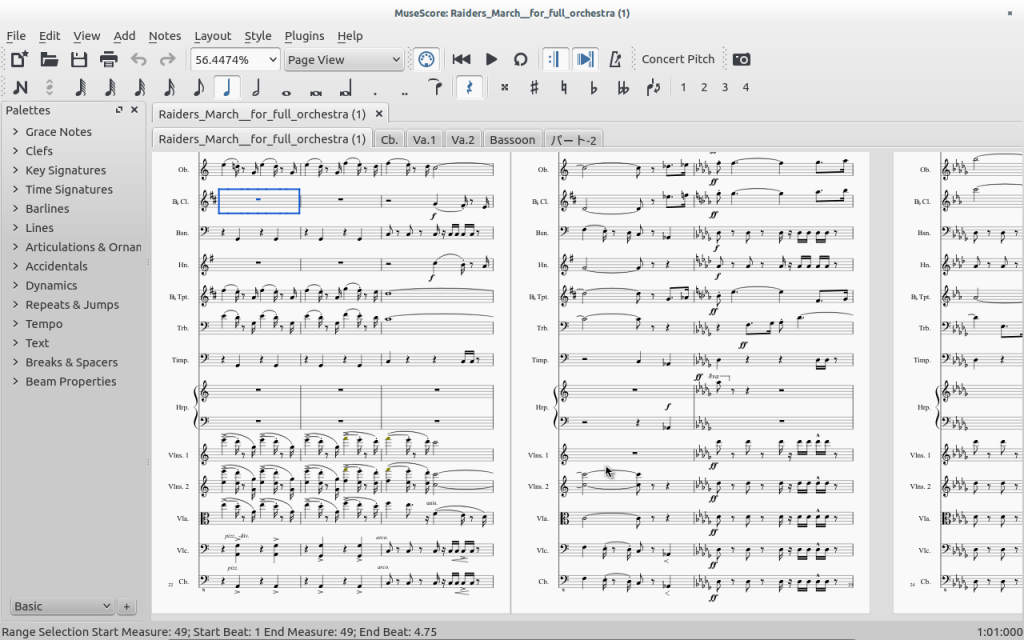The height and width of the screenshot is (640, 1024).
Task: Expand the Tempo palette
Action: click(x=15, y=324)
